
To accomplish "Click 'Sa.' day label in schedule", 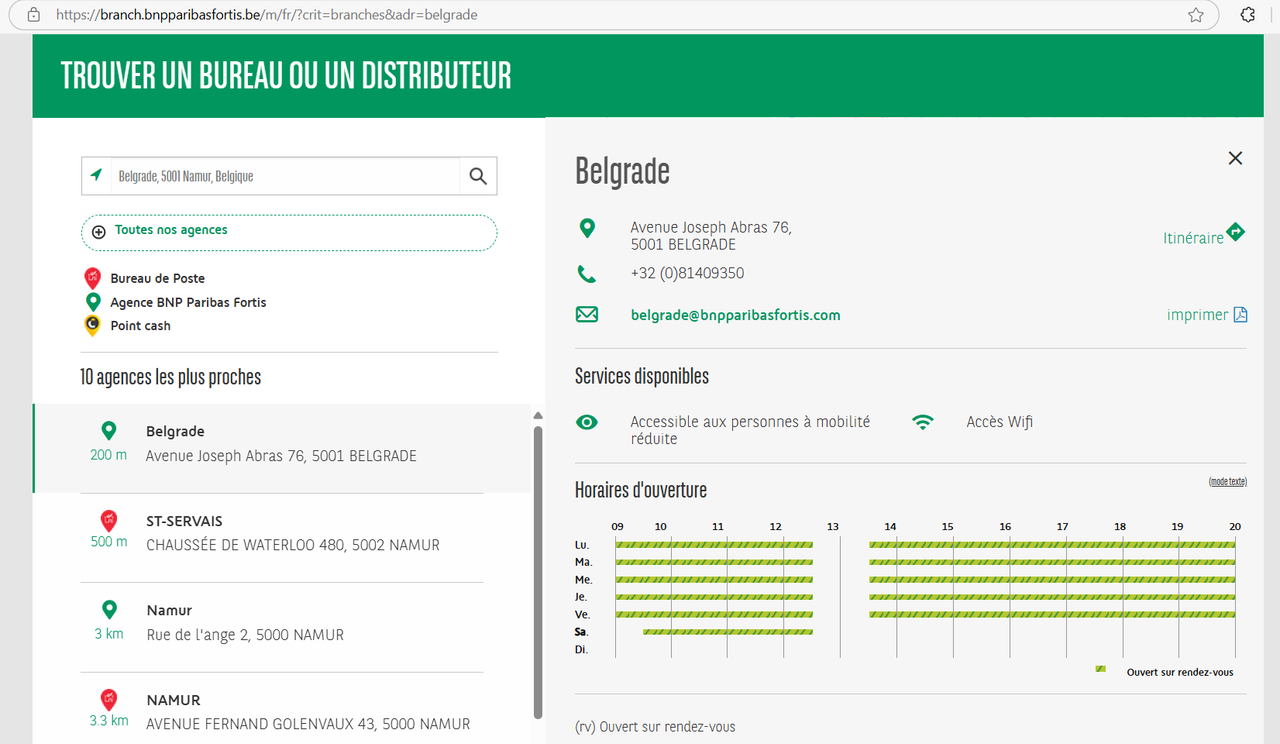I will (582, 632).
